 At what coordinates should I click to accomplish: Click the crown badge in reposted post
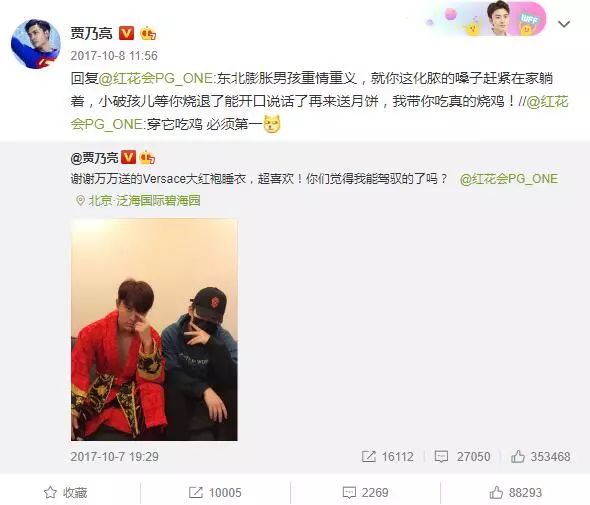coord(147,157)
